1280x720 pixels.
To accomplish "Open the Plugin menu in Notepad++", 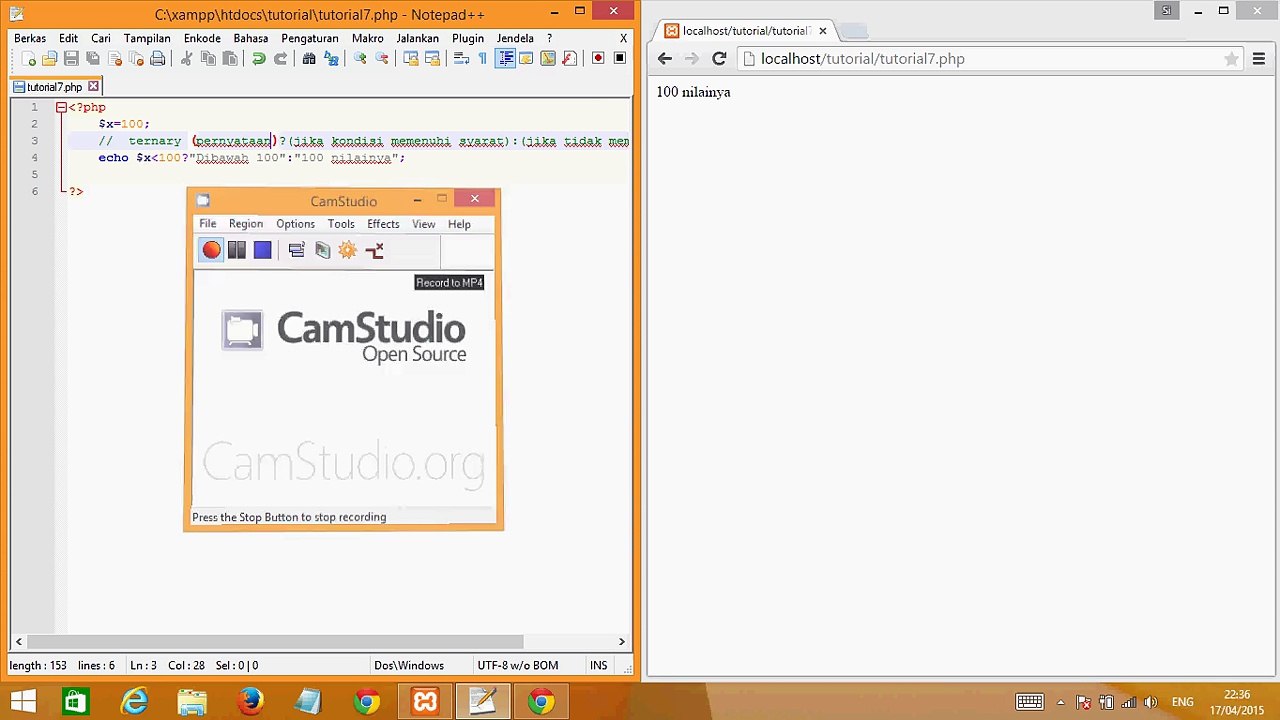I will tap(468, 38).
